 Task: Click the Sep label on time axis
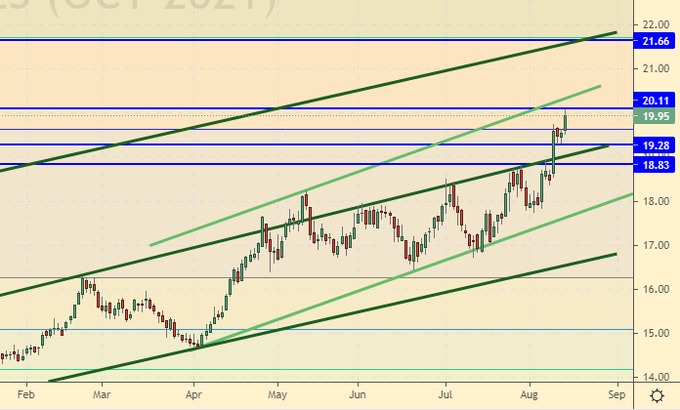click(x=617, y=394)
